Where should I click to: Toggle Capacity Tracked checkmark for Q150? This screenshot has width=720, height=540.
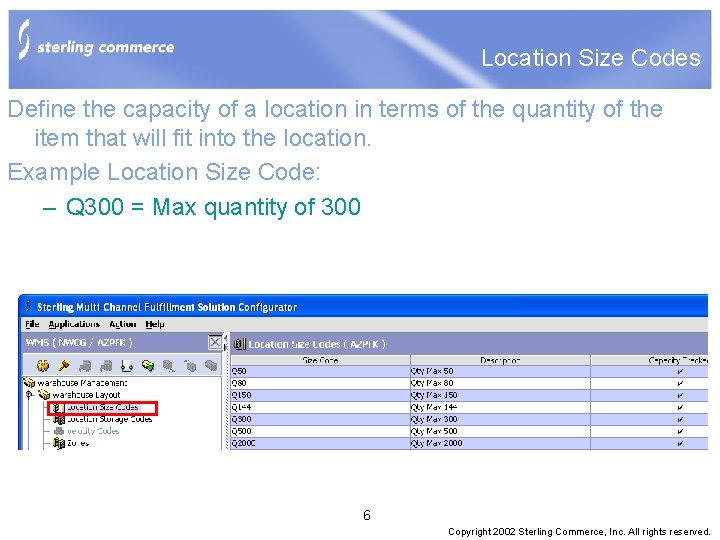point(680,395)
